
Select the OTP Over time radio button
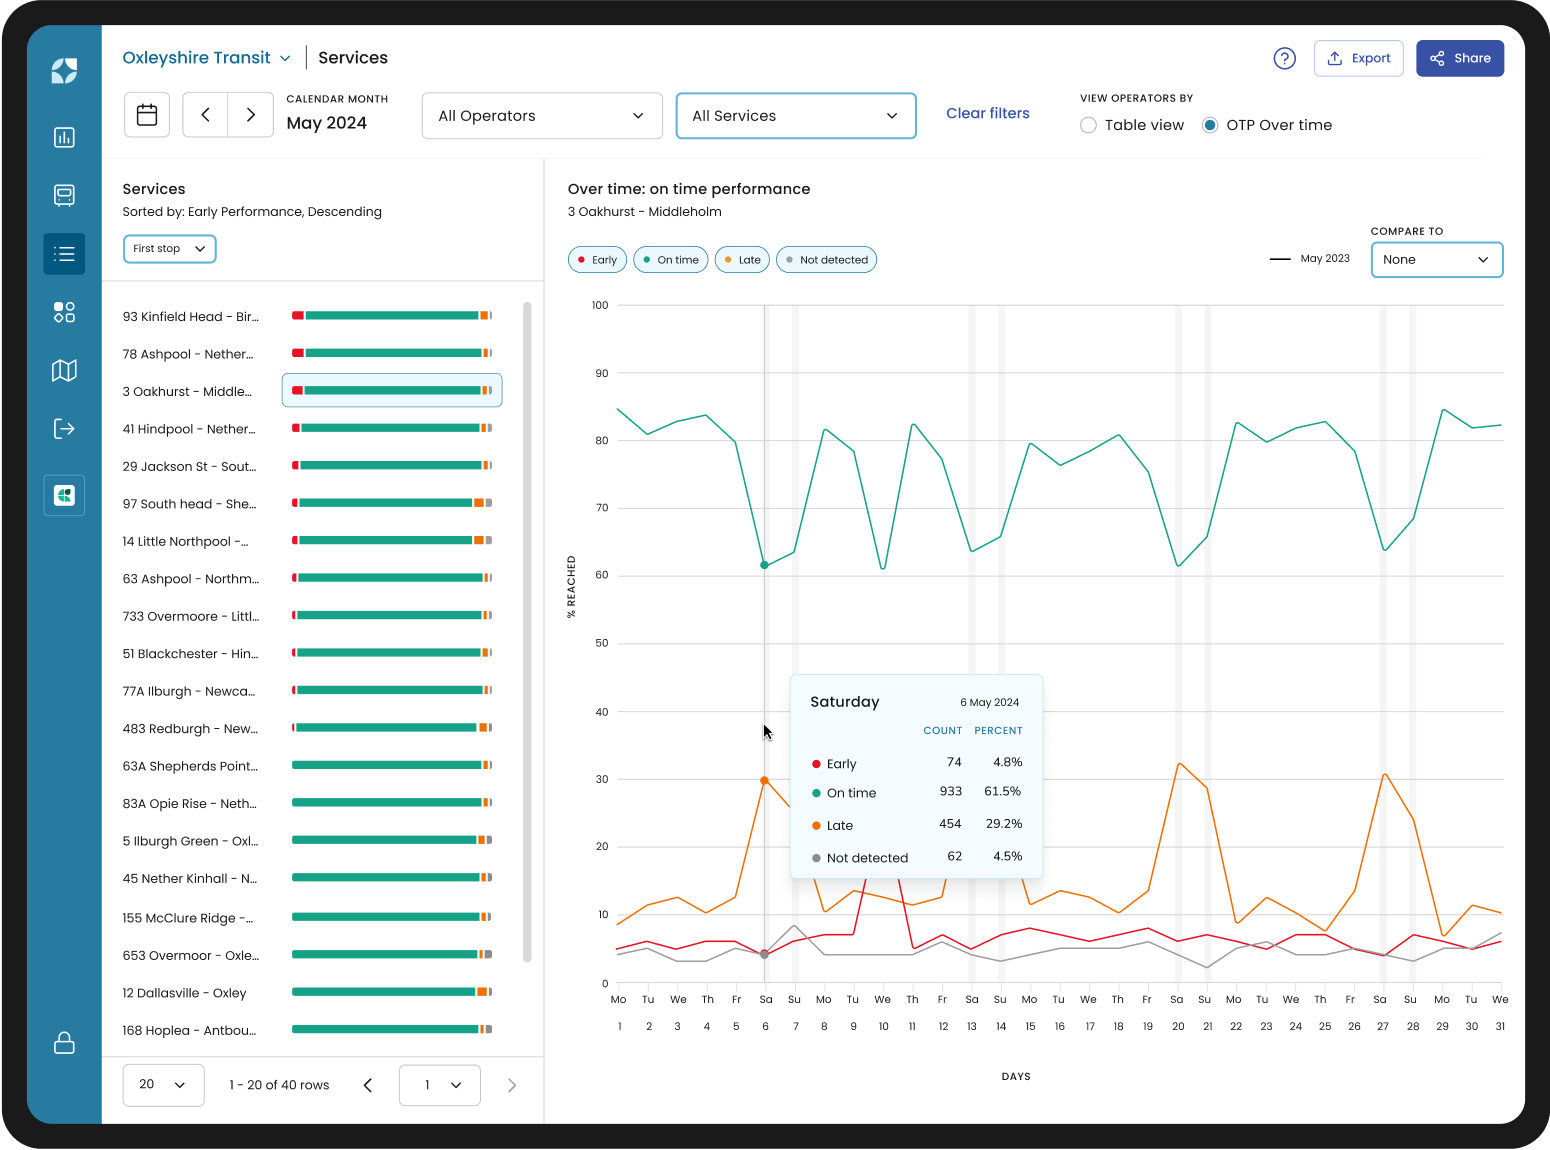(1210, 125)
